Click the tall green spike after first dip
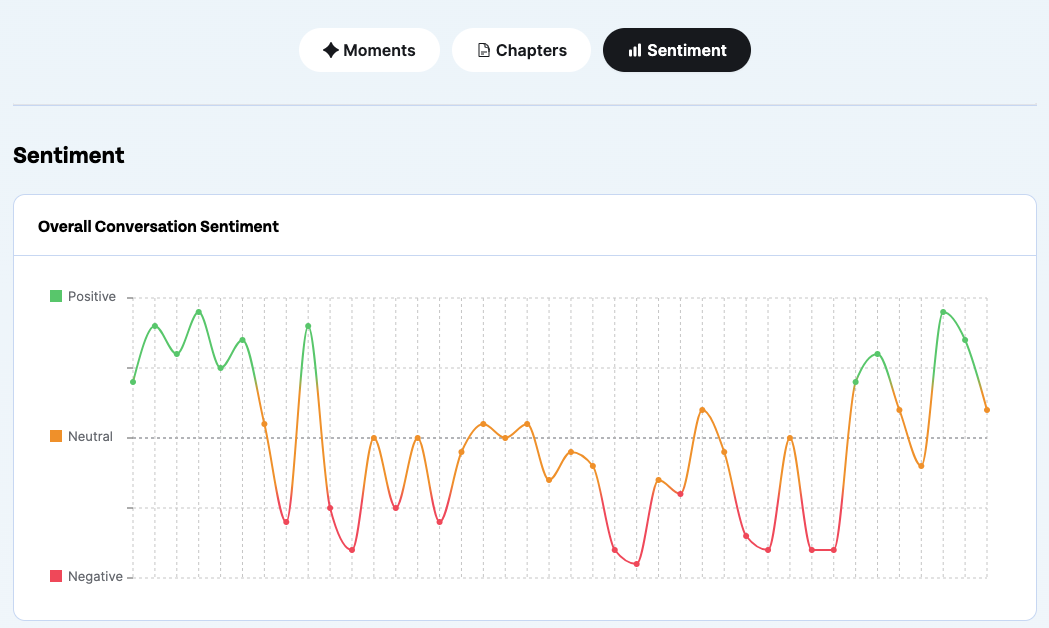 [x=308, y=326]
